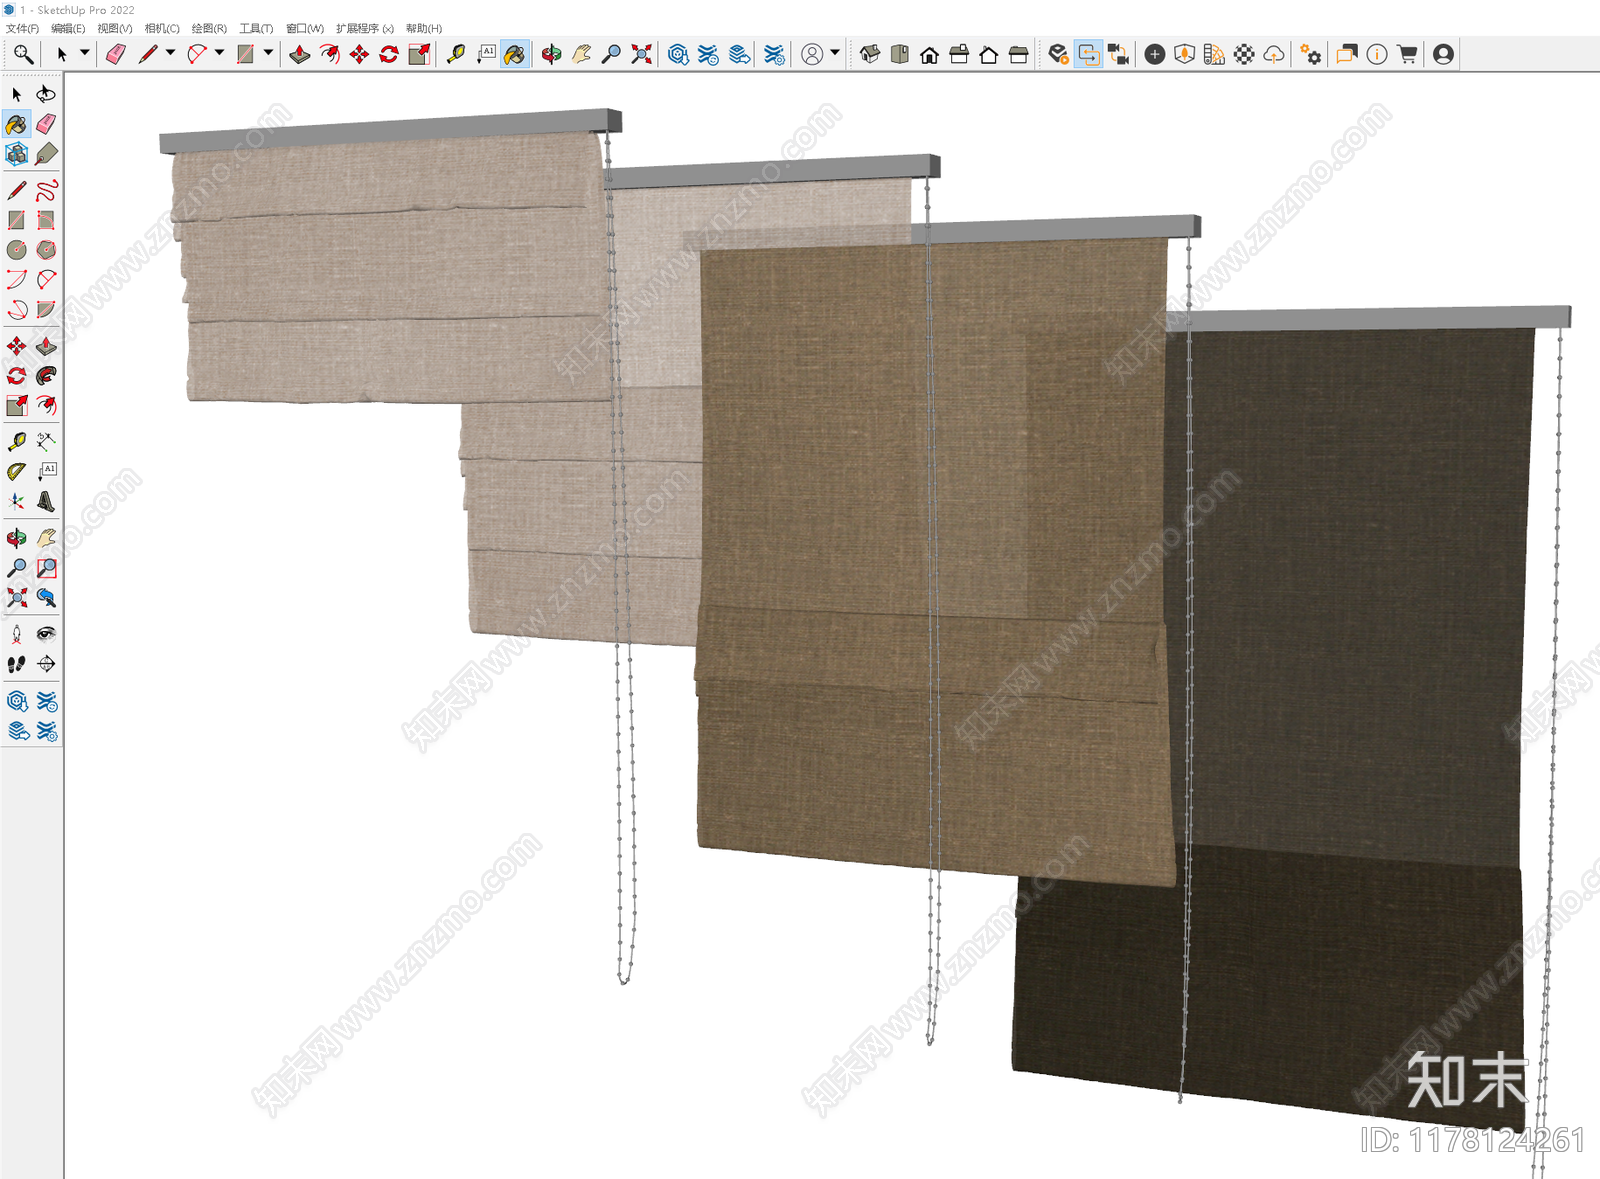Select Follow Me tool in left toolbar
This screenshot has width=1600, height=1179.
pyautogui.click(x=46, y=376)
